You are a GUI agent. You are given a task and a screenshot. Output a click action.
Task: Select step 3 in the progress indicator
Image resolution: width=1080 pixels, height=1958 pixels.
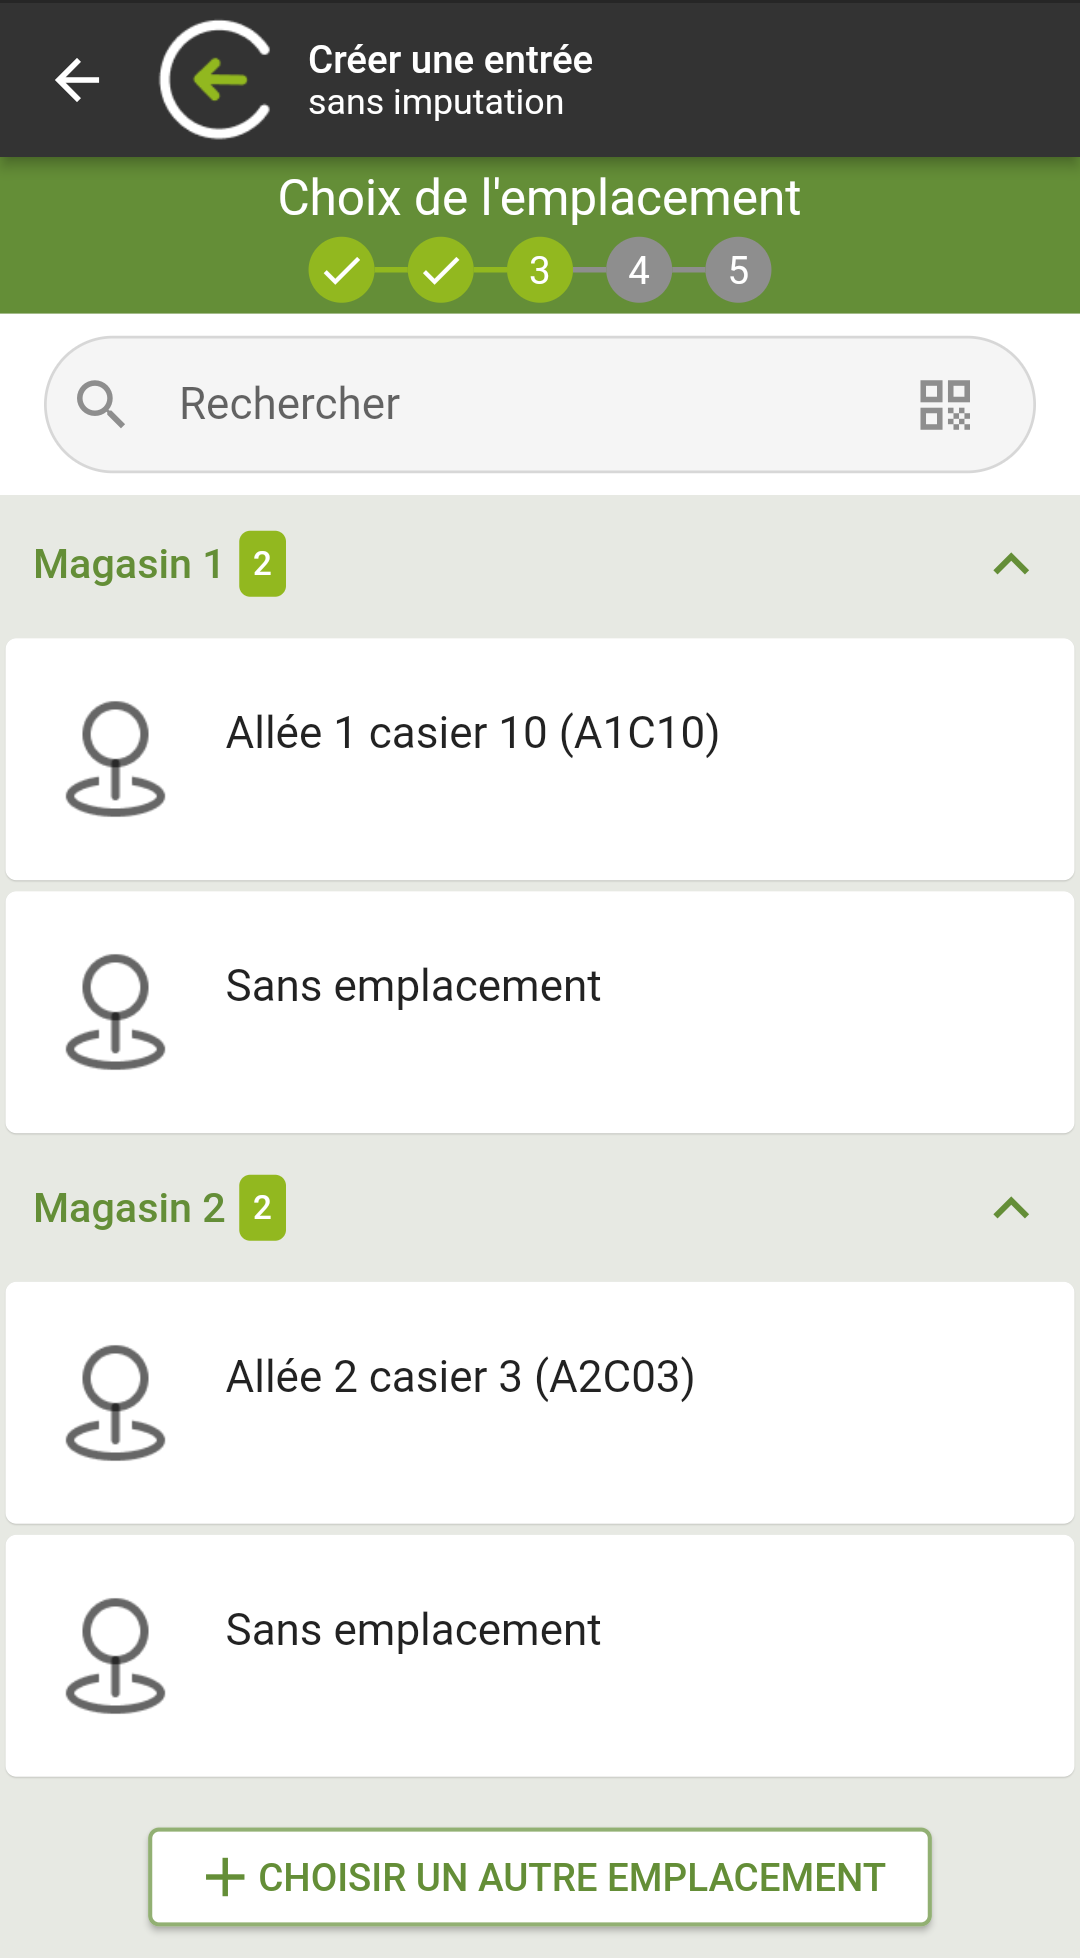540,270
